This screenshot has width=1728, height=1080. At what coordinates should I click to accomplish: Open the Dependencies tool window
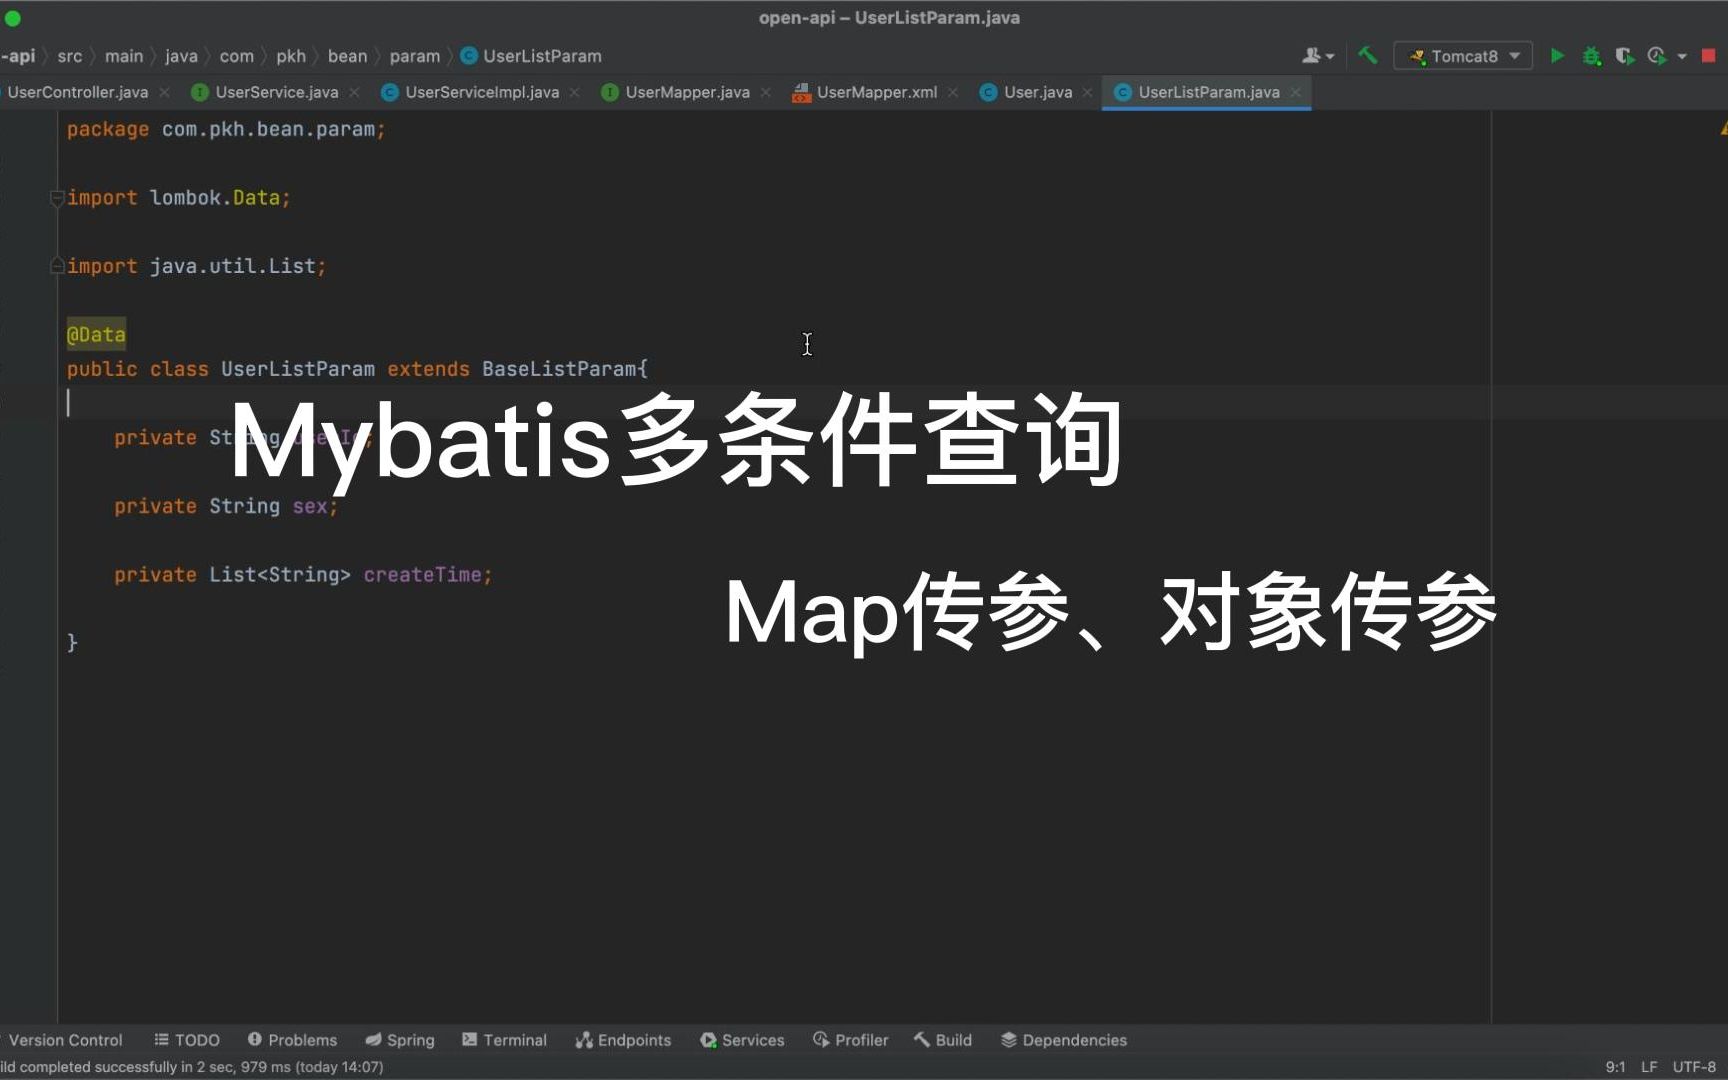click(x=1063, y=1040)
